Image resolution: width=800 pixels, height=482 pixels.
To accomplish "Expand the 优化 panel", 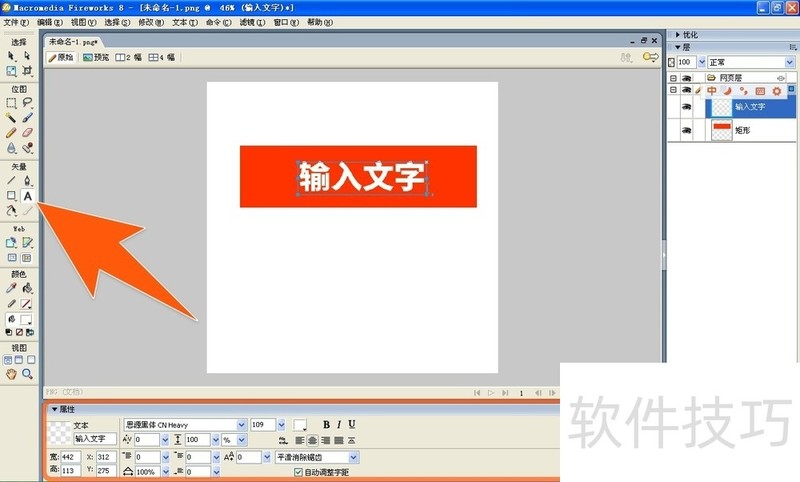I will tap(678, 35).
